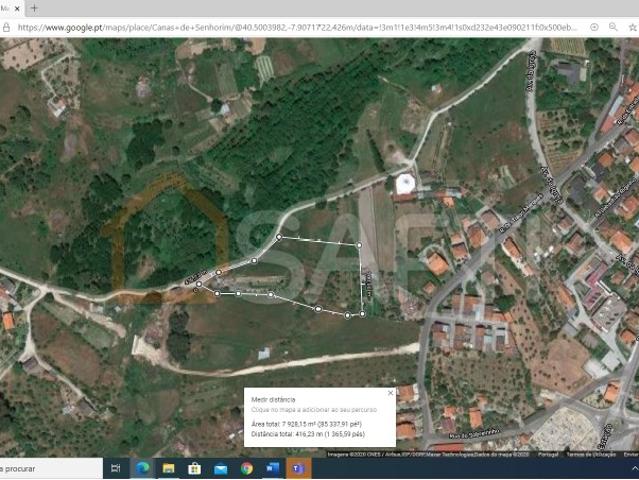The height and width of the screenshot is (480, 639).
Task: Click the Windows search box
Action: [51, 469]
